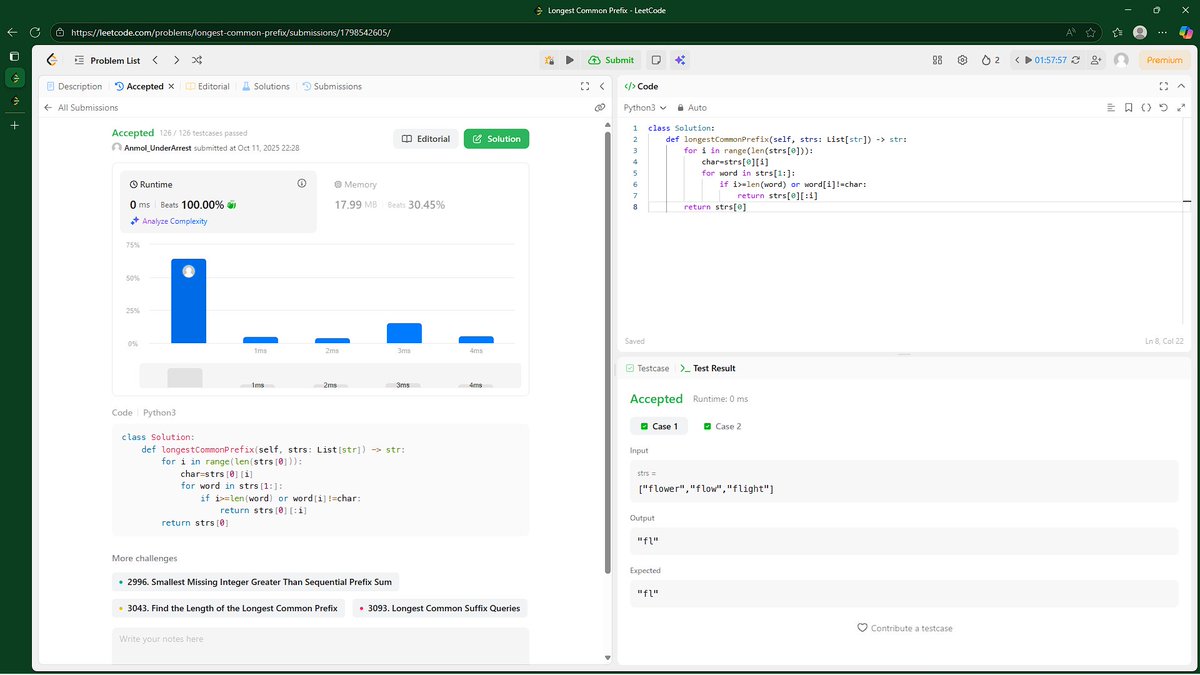Open the browser settings ellipsis menu

[x=1162, y=32]
